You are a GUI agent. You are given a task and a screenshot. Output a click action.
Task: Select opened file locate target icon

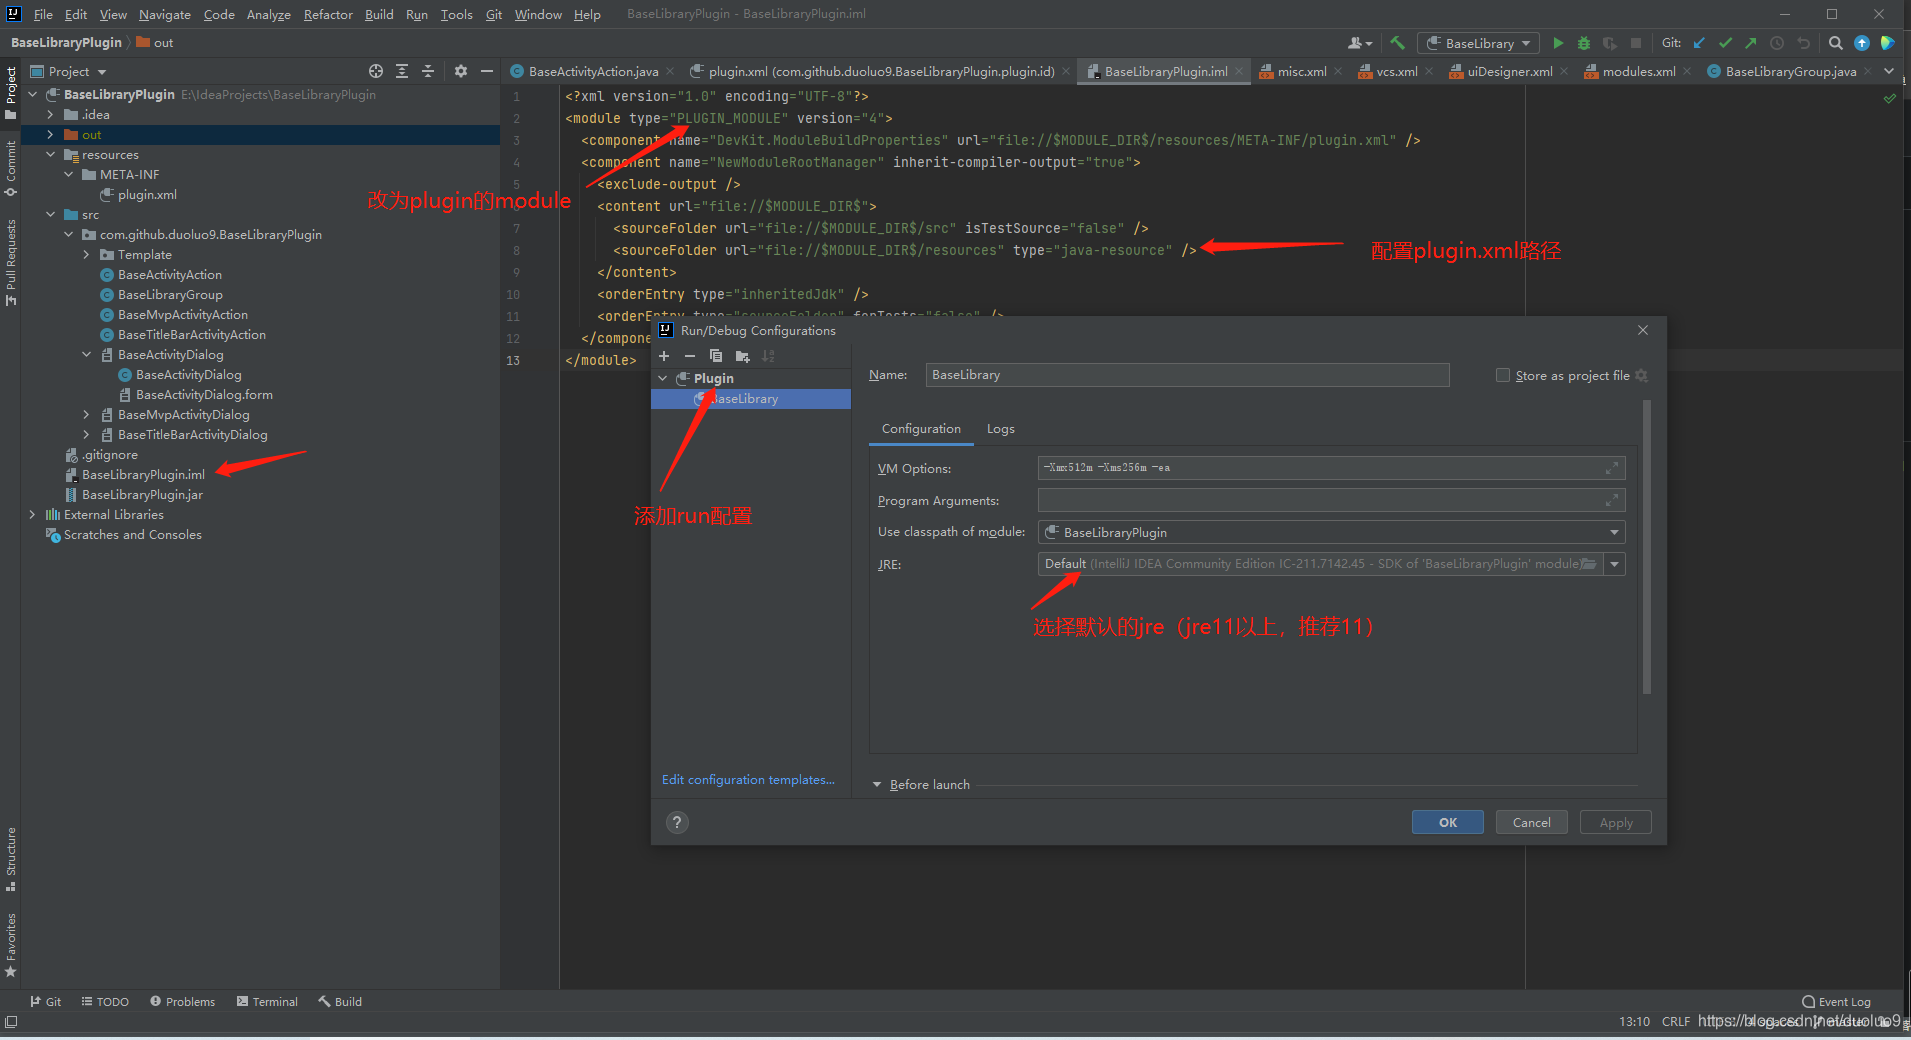[376, 71]
